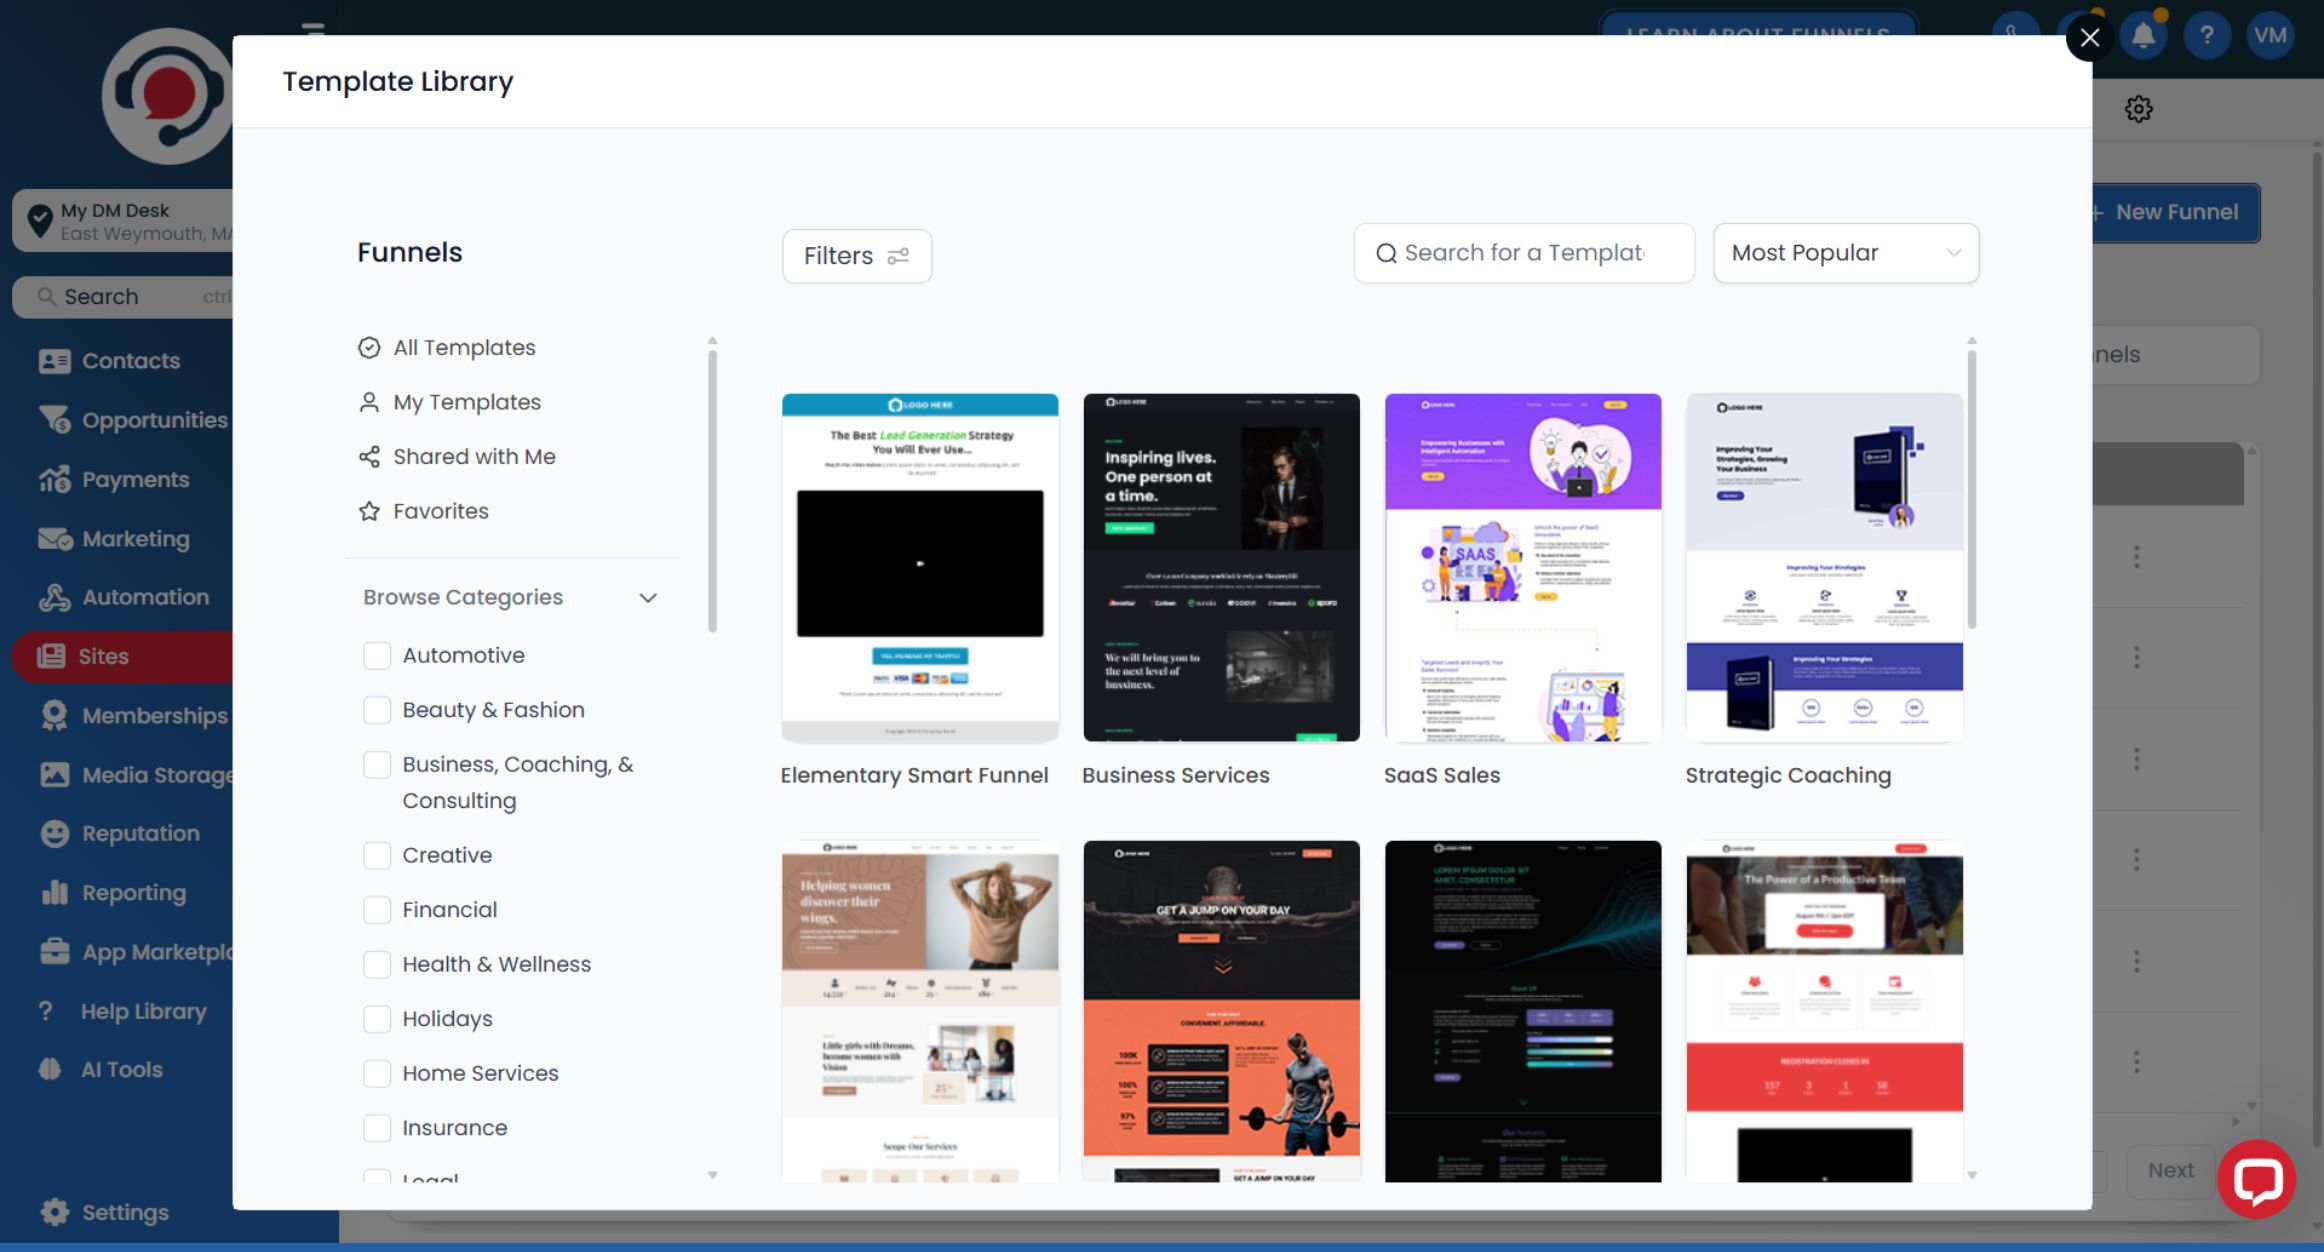Click the Automation icon in sidebar

click(x=54, y=598)
